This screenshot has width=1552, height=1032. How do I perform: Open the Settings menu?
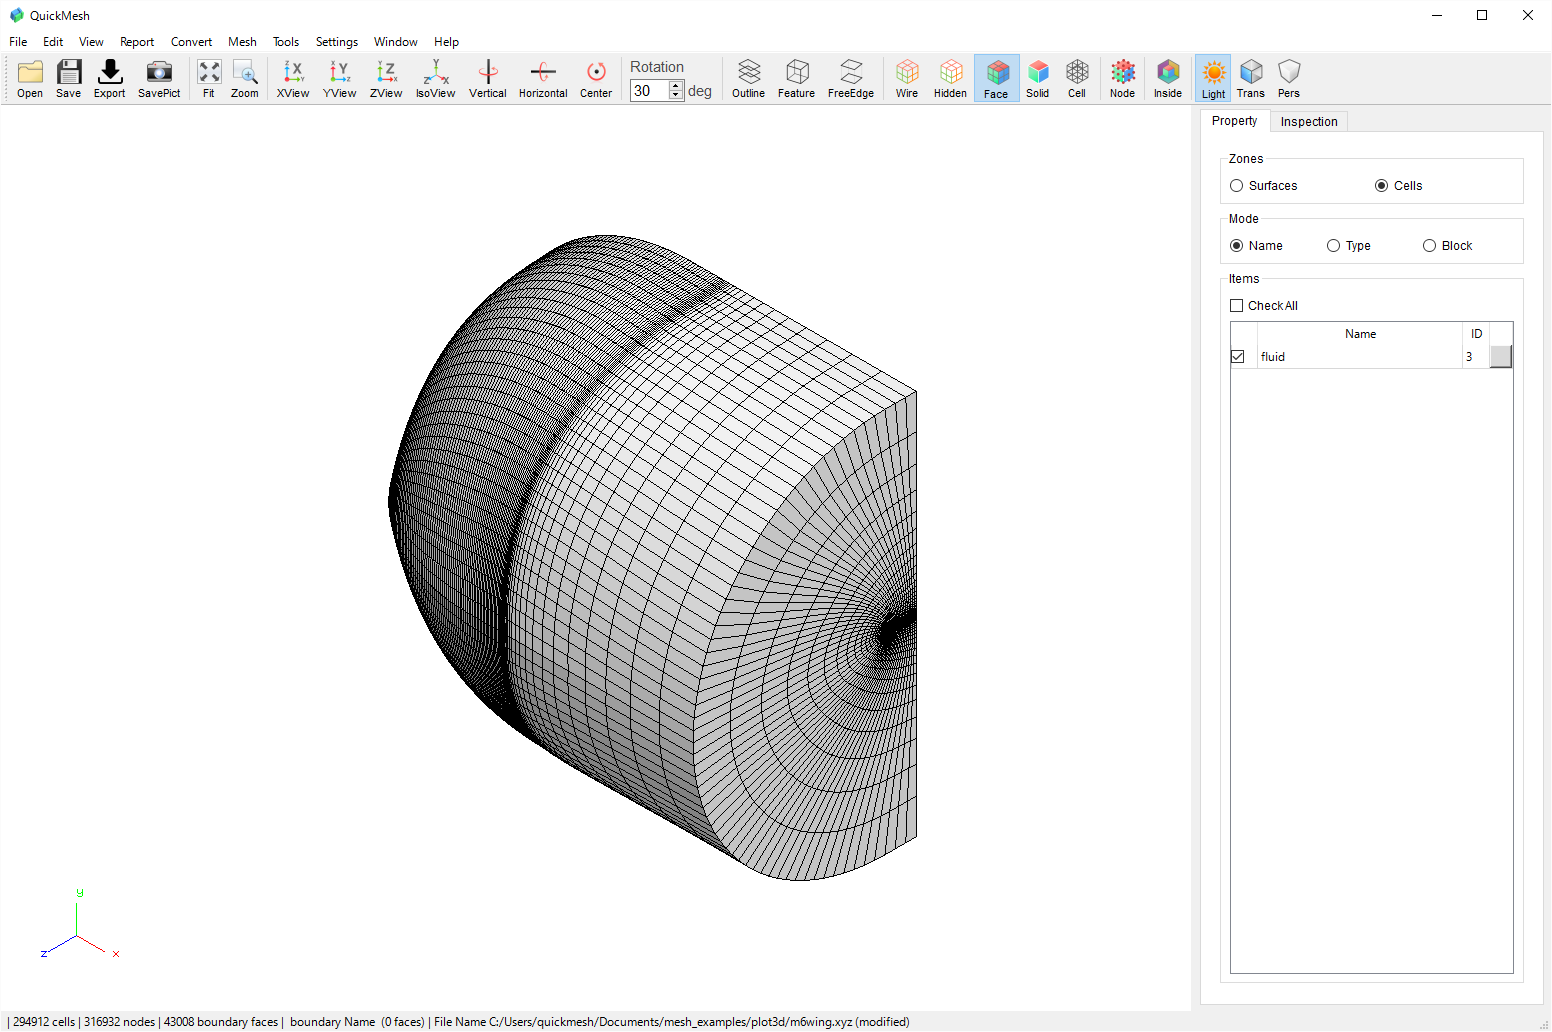[337, 42]
